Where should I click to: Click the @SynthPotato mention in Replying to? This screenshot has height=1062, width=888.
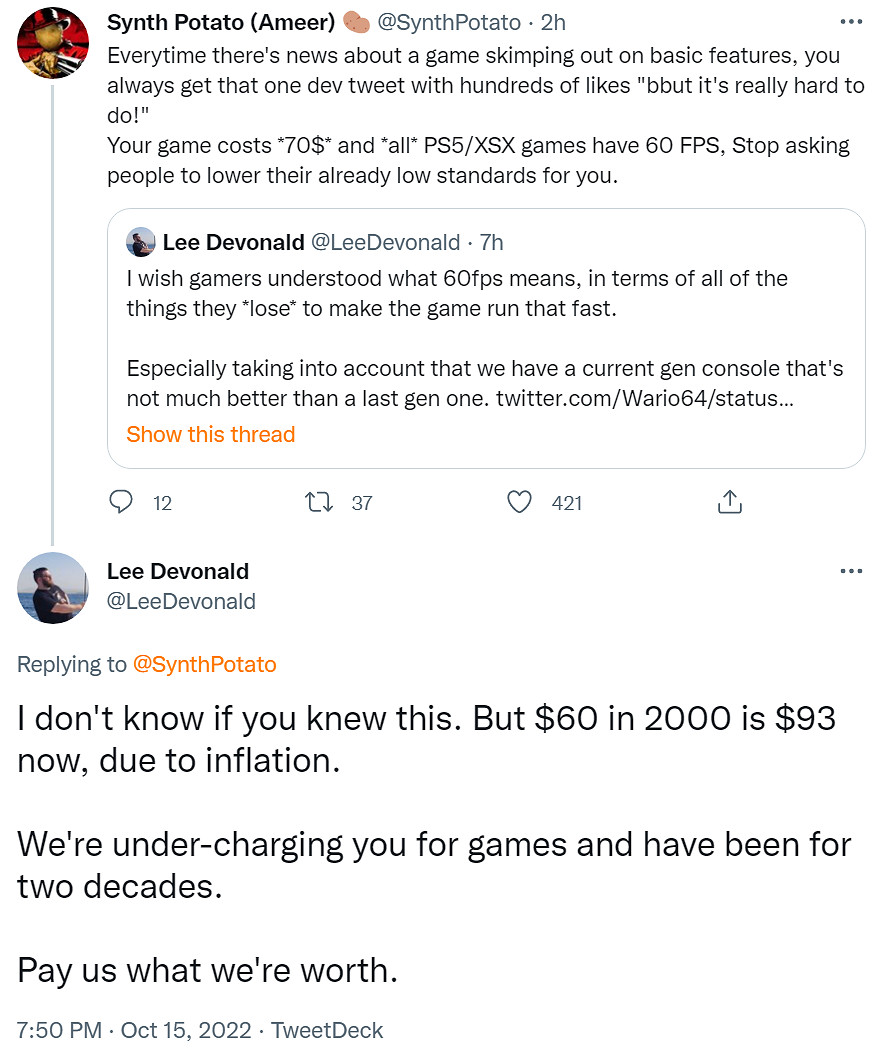(x=204, y=664)
